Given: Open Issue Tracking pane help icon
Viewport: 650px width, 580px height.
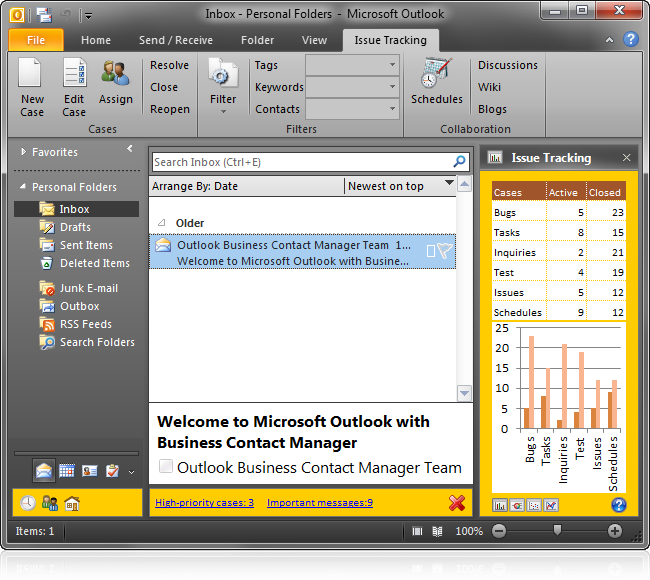Looking at the screenshot, I should coord(618,505).
